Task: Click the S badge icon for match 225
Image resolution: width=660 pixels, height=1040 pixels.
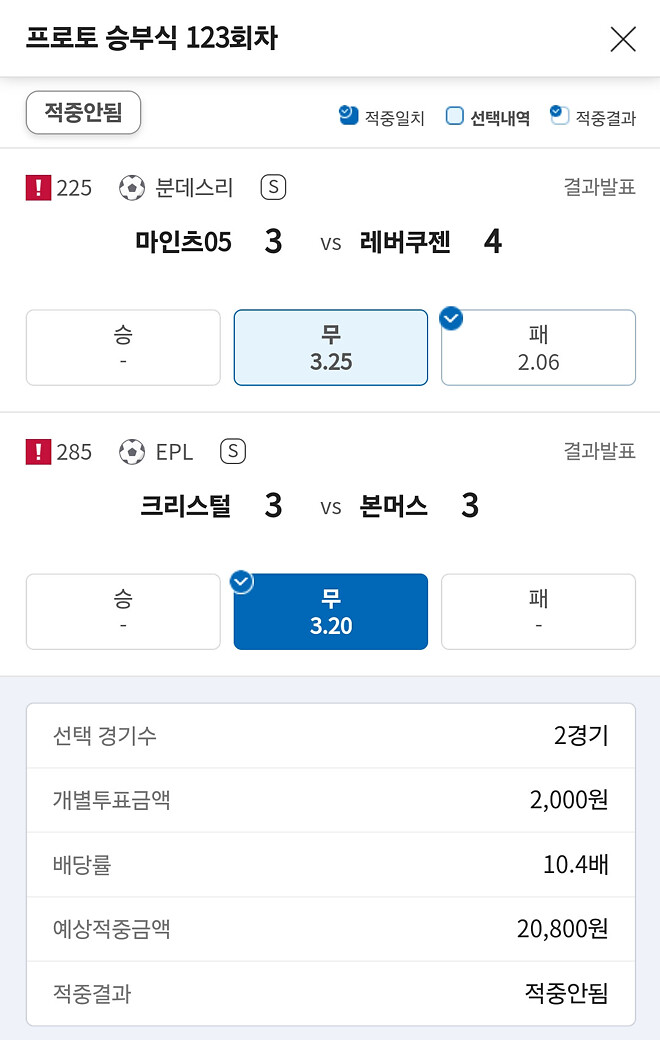Action: pyautogui.click(x=271, y=187)
